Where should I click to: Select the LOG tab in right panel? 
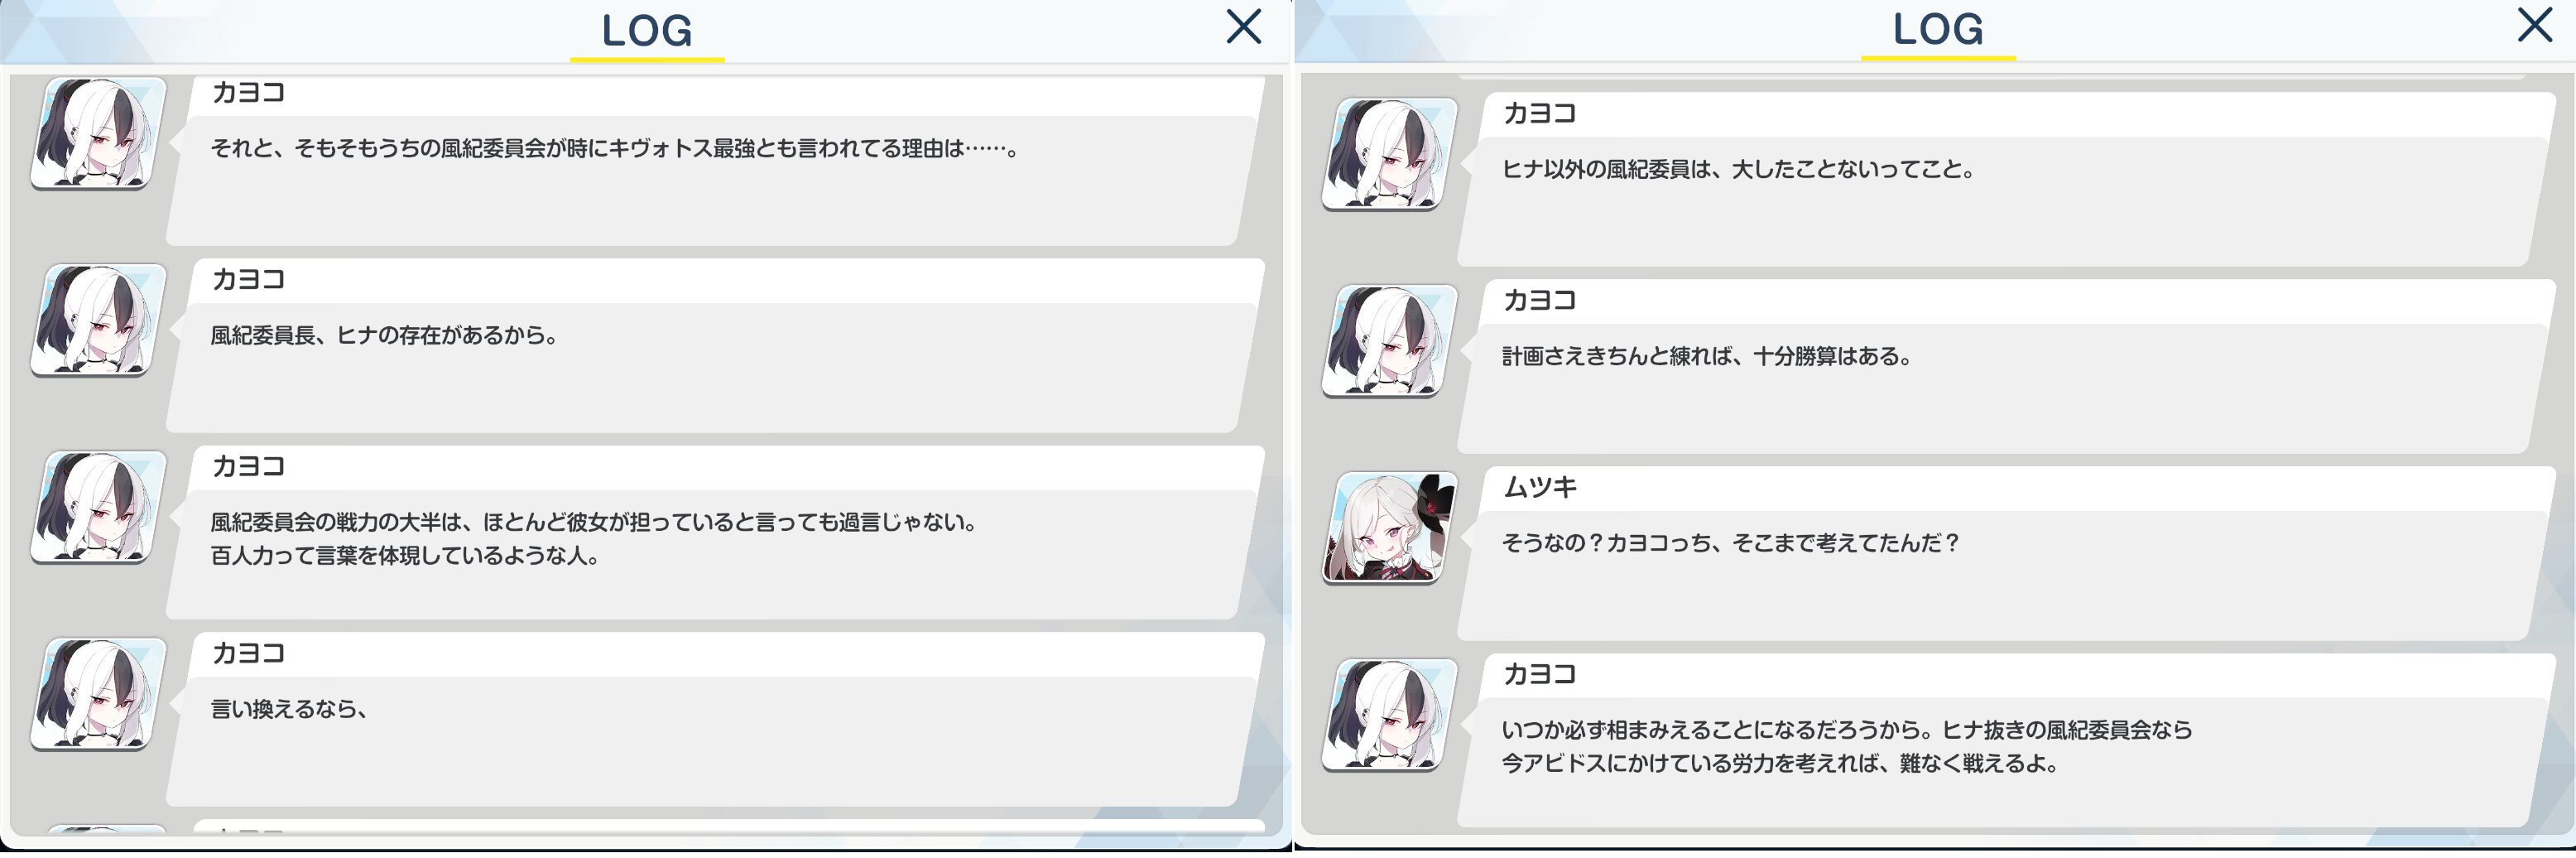click(1938, 30)
